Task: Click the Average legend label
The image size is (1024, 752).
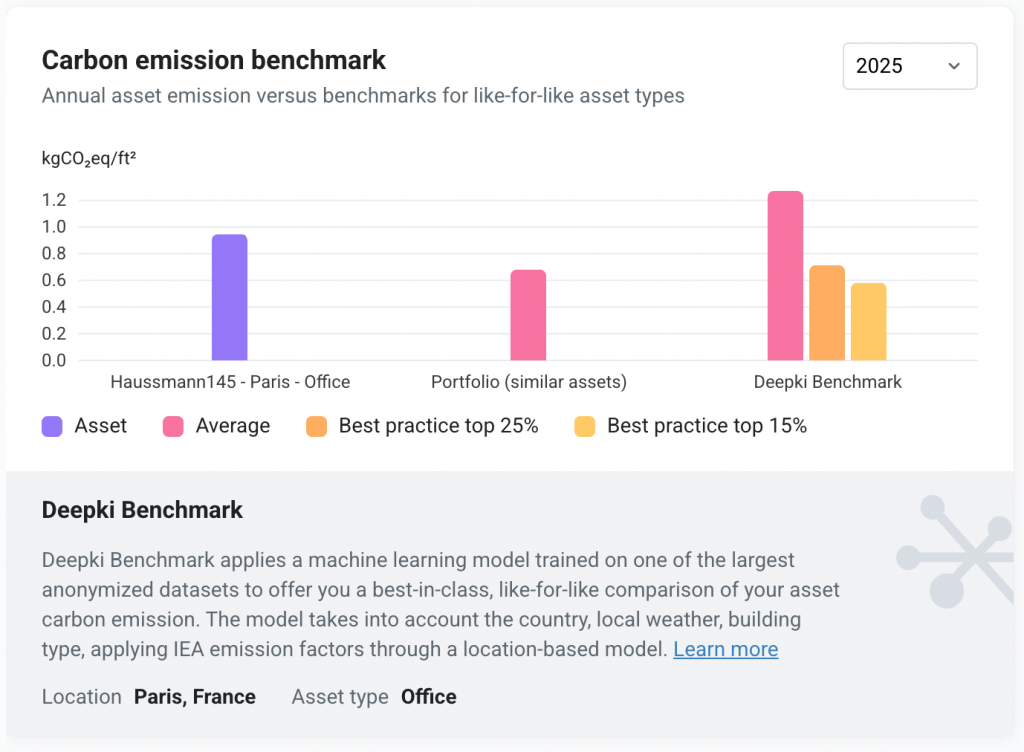Action: coord(232,426)
